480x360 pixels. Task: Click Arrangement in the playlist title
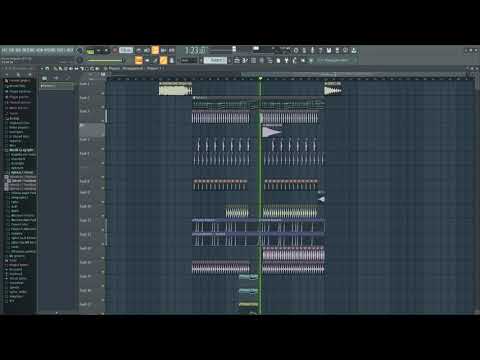133,68
